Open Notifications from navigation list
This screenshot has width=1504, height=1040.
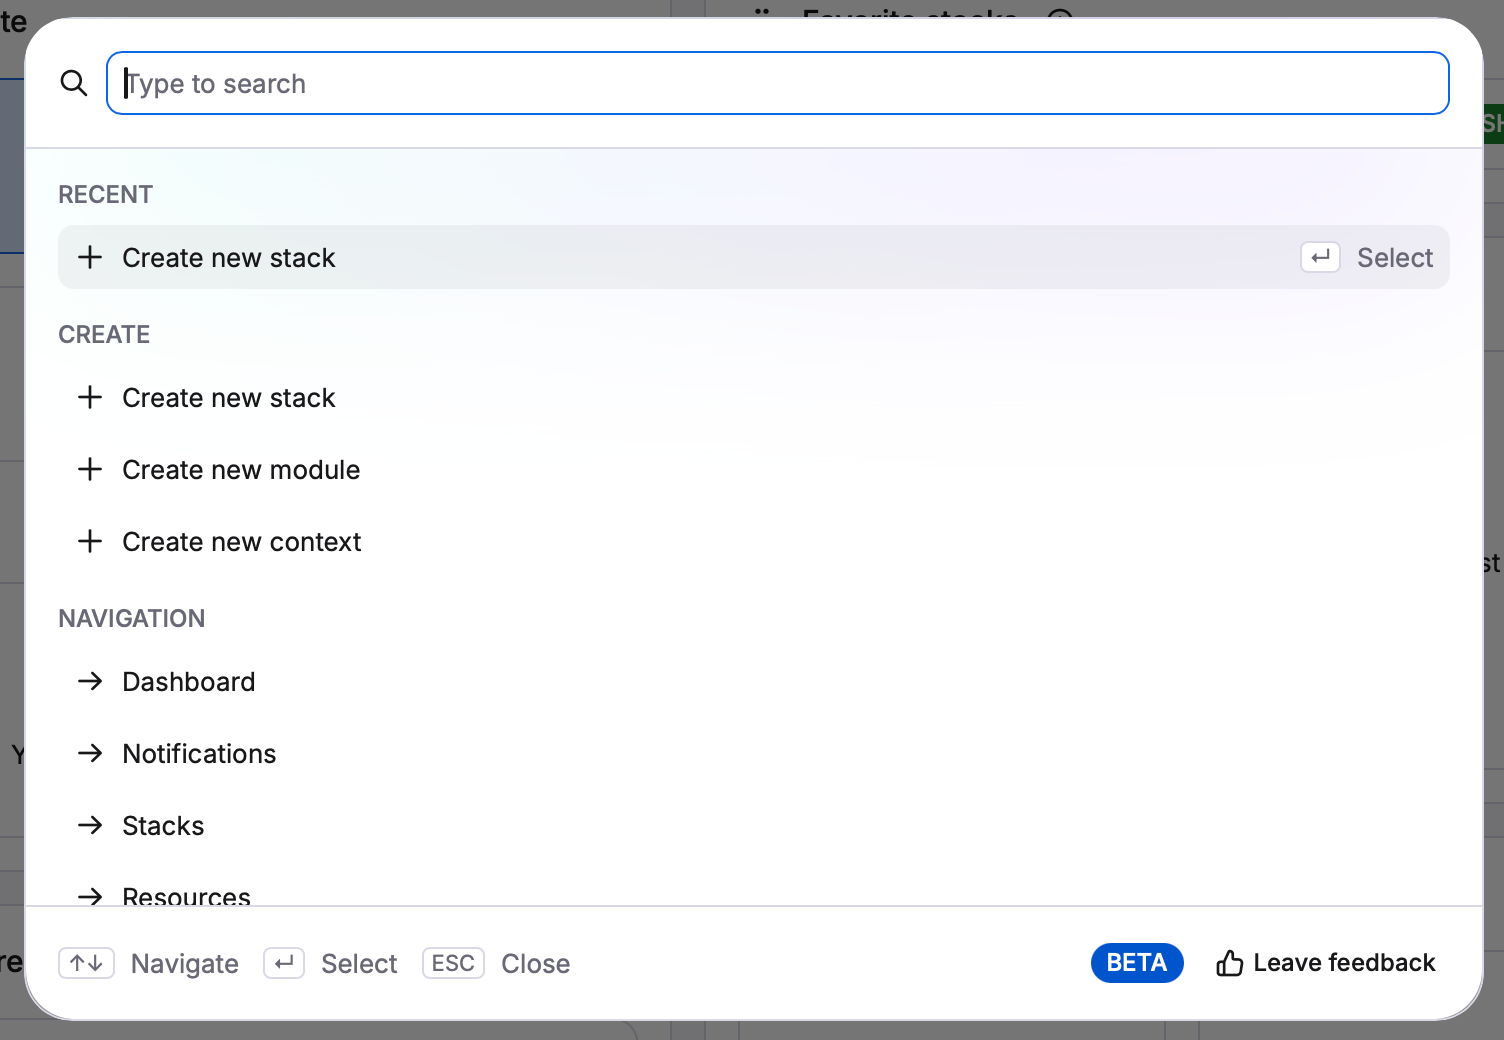click(x=199, y=754)
